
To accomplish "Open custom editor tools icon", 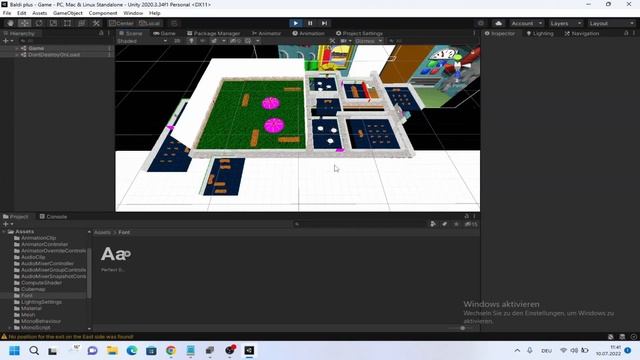I will (96, 23).
